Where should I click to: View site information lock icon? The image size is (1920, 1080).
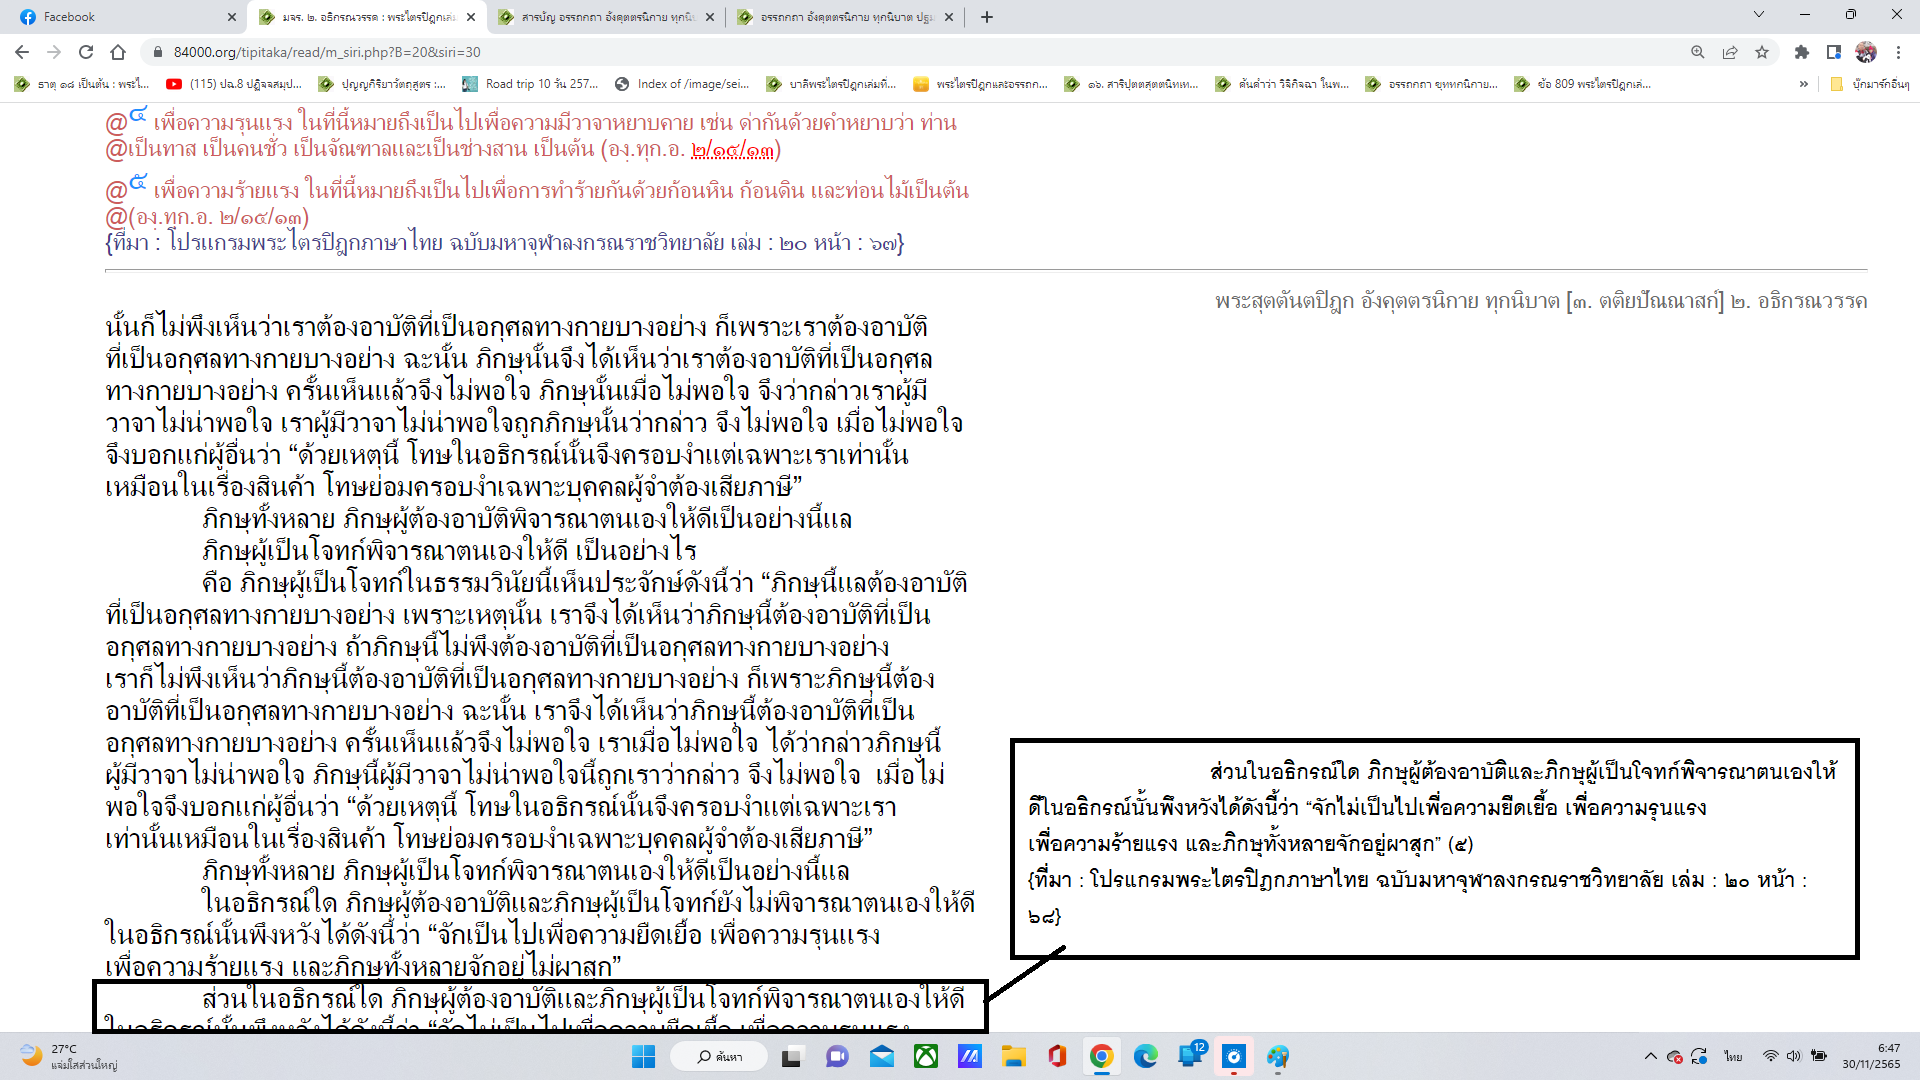(x=157, y=52)
